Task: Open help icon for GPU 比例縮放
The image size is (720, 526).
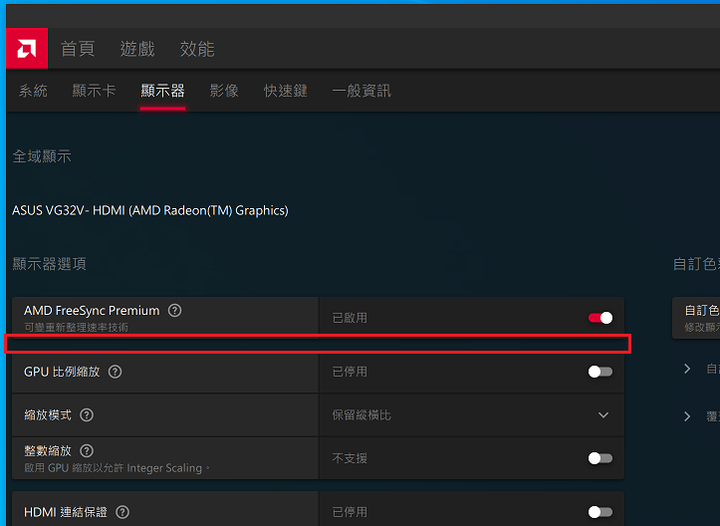Action: pyautogui.click(x=115, y=372)
